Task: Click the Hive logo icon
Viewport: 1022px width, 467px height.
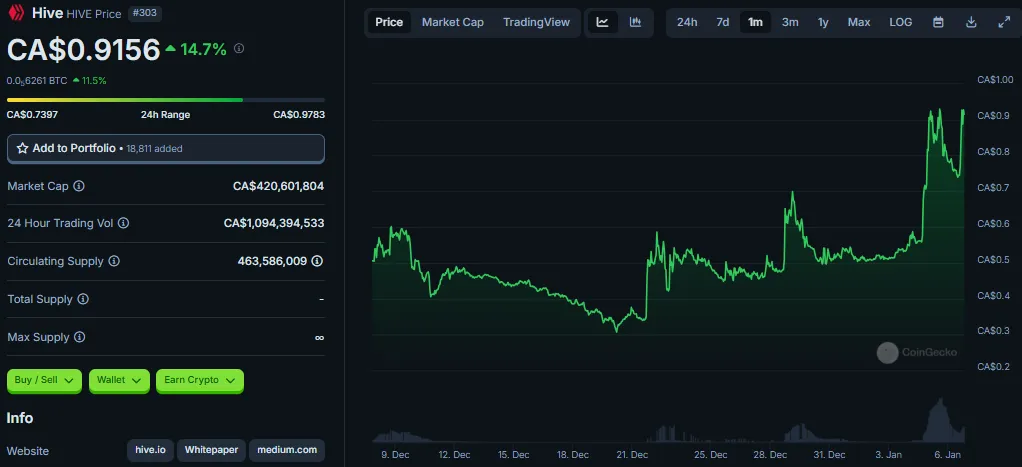Action: tap(16, 14)
